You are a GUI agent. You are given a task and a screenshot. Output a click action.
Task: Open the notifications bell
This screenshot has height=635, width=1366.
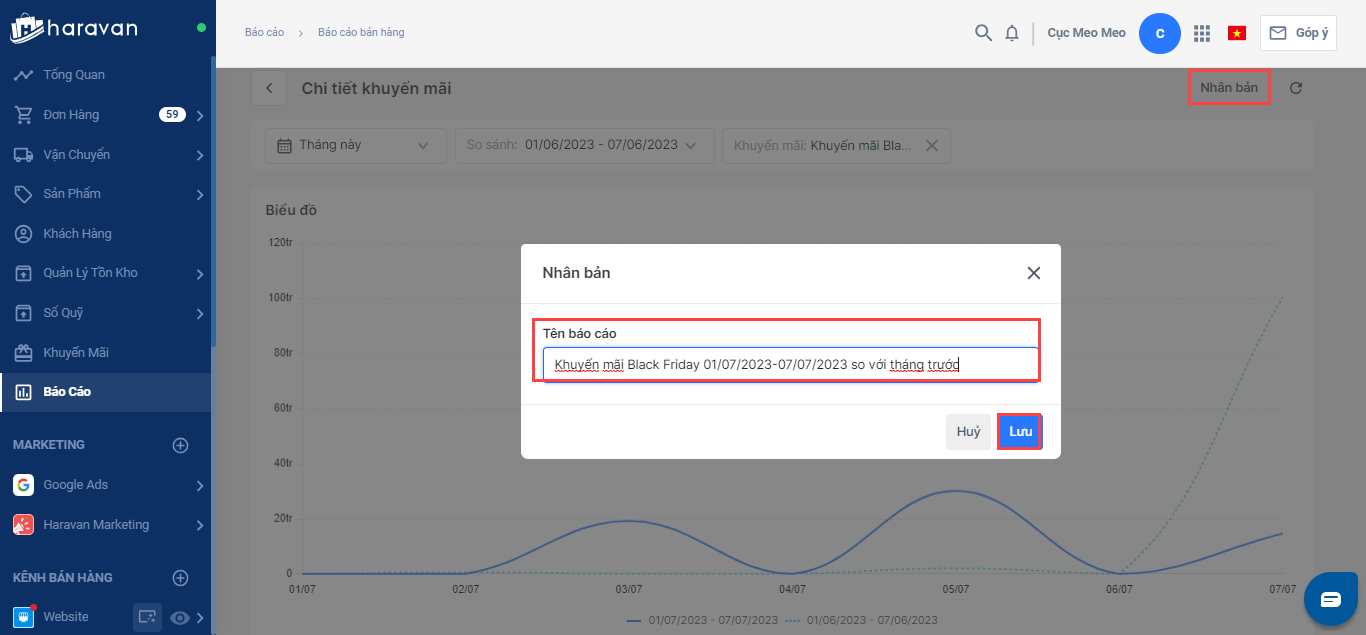click(x=1012, y=33)
